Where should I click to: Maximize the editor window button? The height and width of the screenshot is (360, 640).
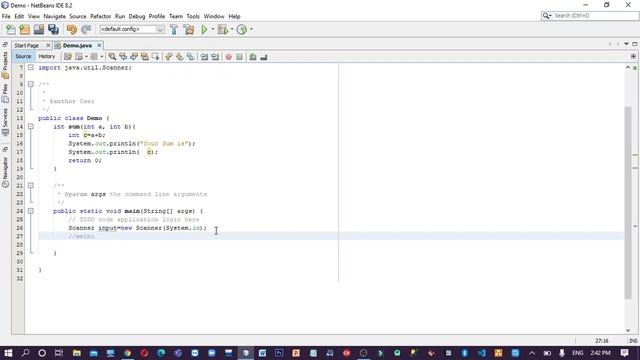(x=635, y=44)
